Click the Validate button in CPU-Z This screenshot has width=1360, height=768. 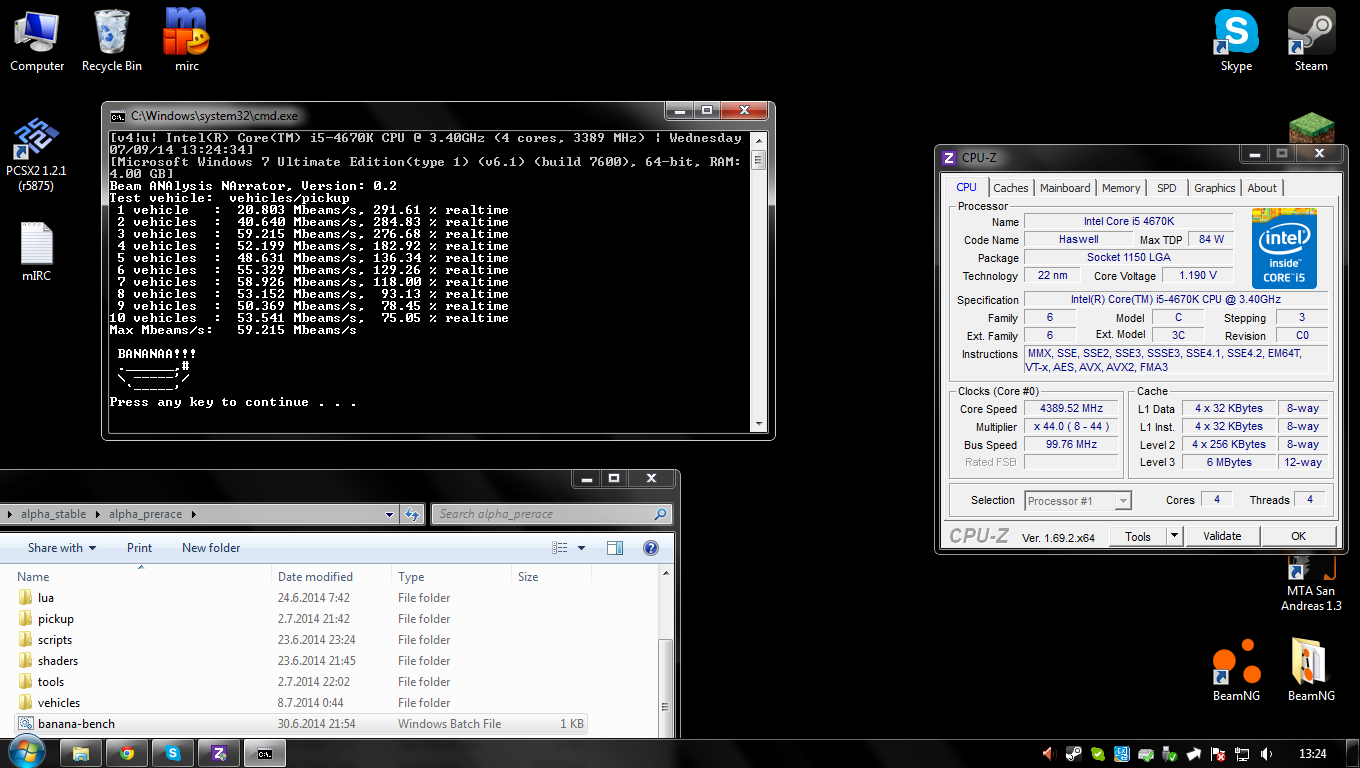coord(1222,536)
